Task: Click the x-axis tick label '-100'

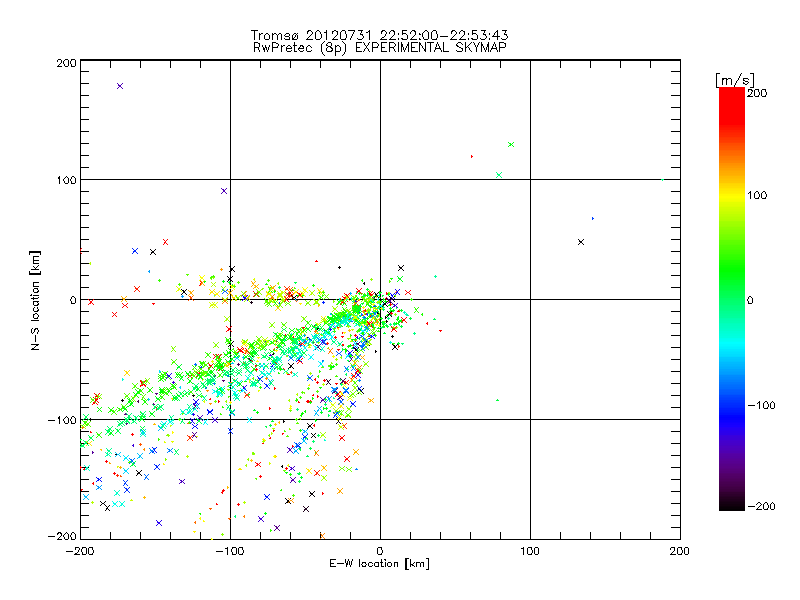Action: 230,551
